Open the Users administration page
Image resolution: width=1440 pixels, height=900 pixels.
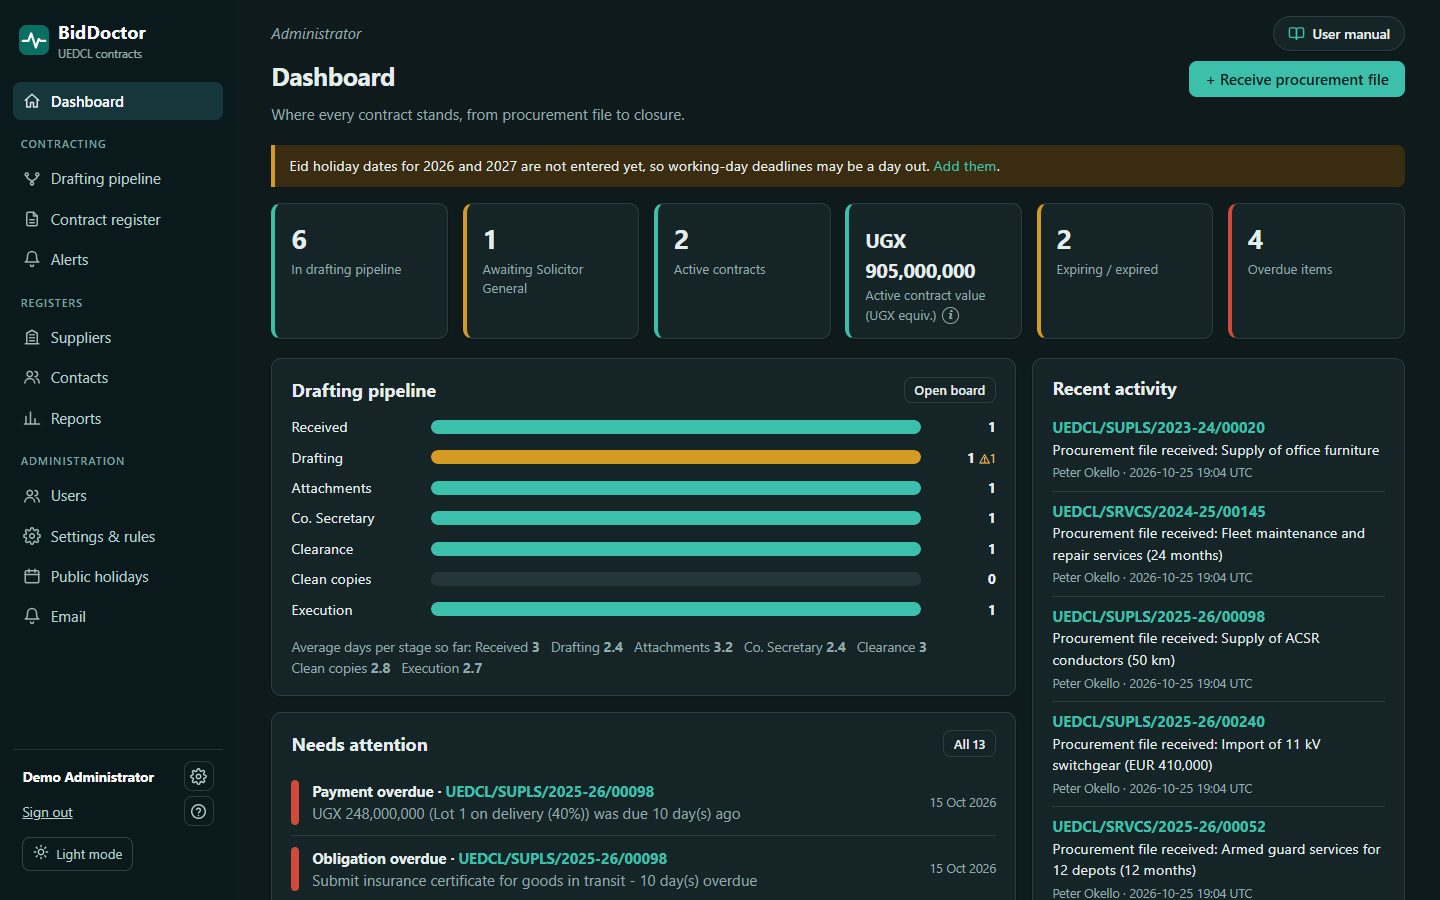pyautogui.click(x=118, y=495)
